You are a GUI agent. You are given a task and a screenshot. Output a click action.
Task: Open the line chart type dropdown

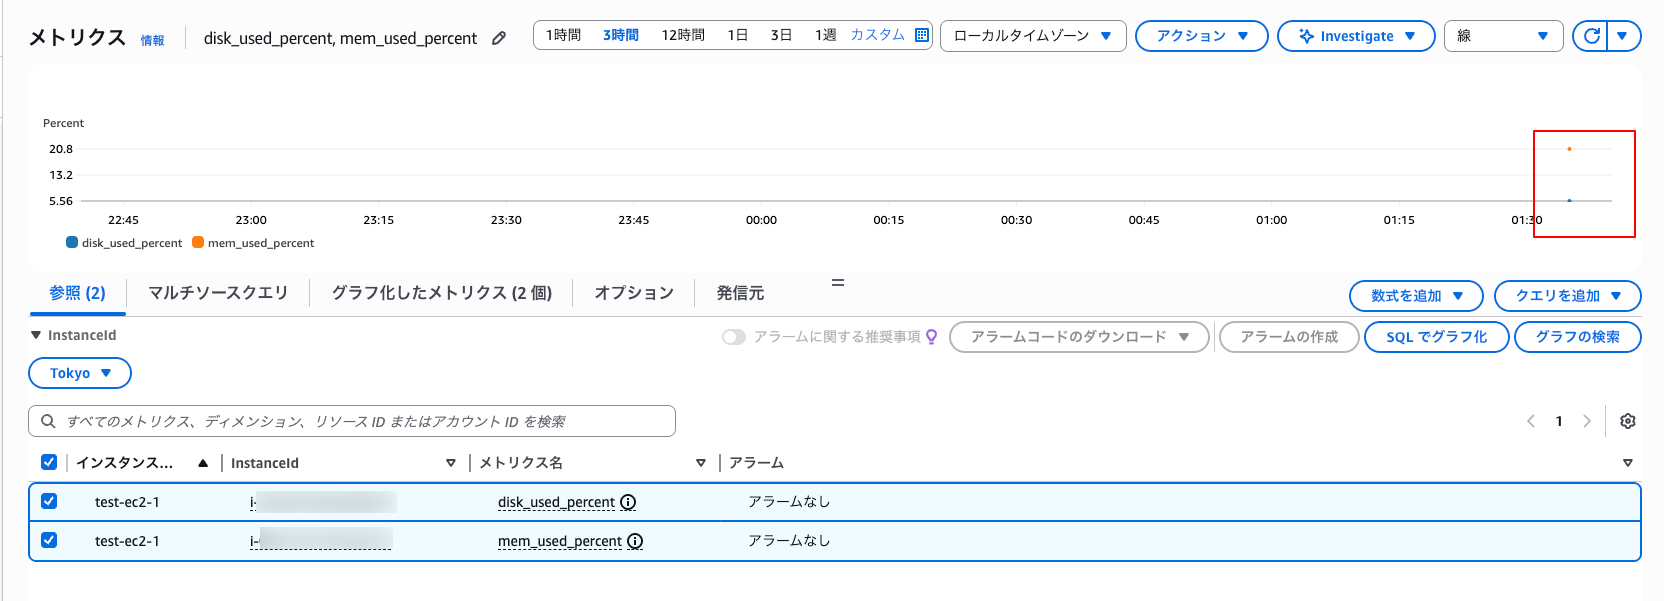coord(1505,36)
